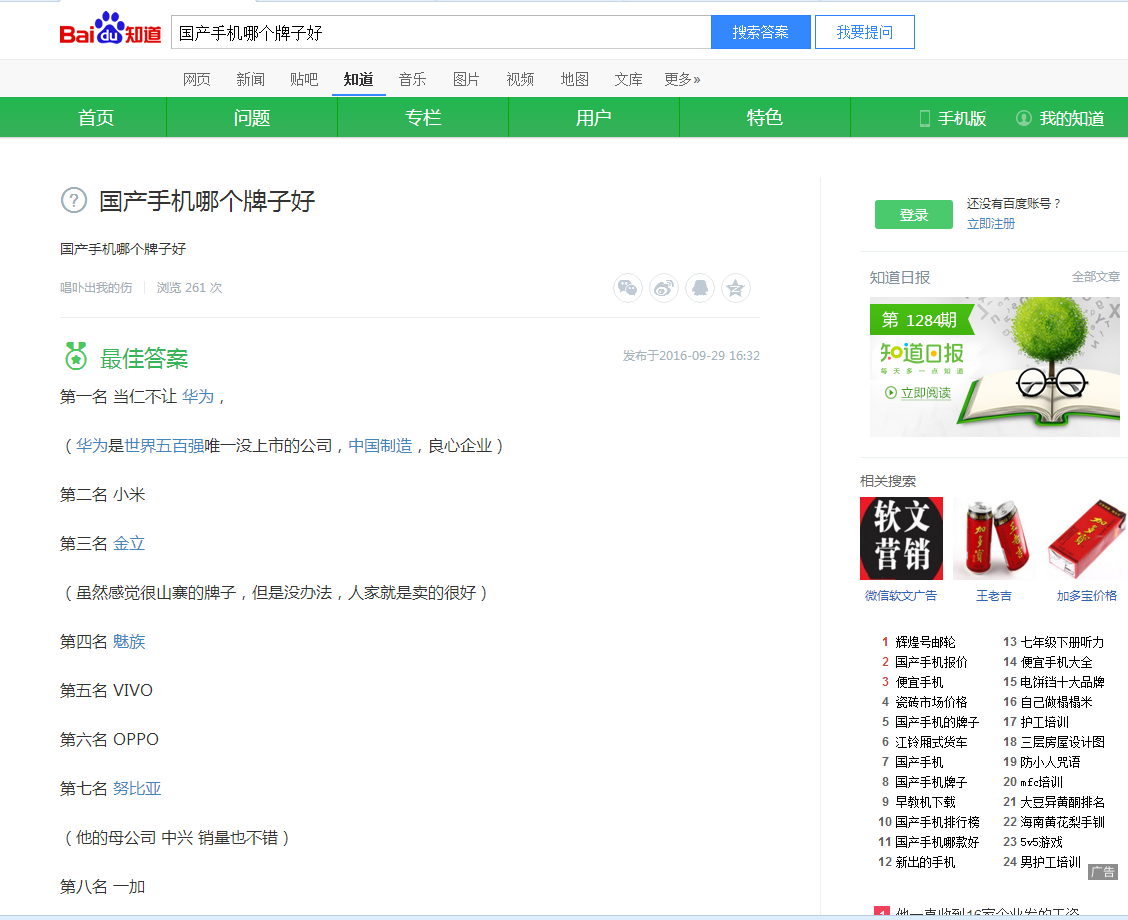Open 全部文章 in 知道日报
Image resolution: width=1128 pixels, height=920 pixels.
(1096, 277)
